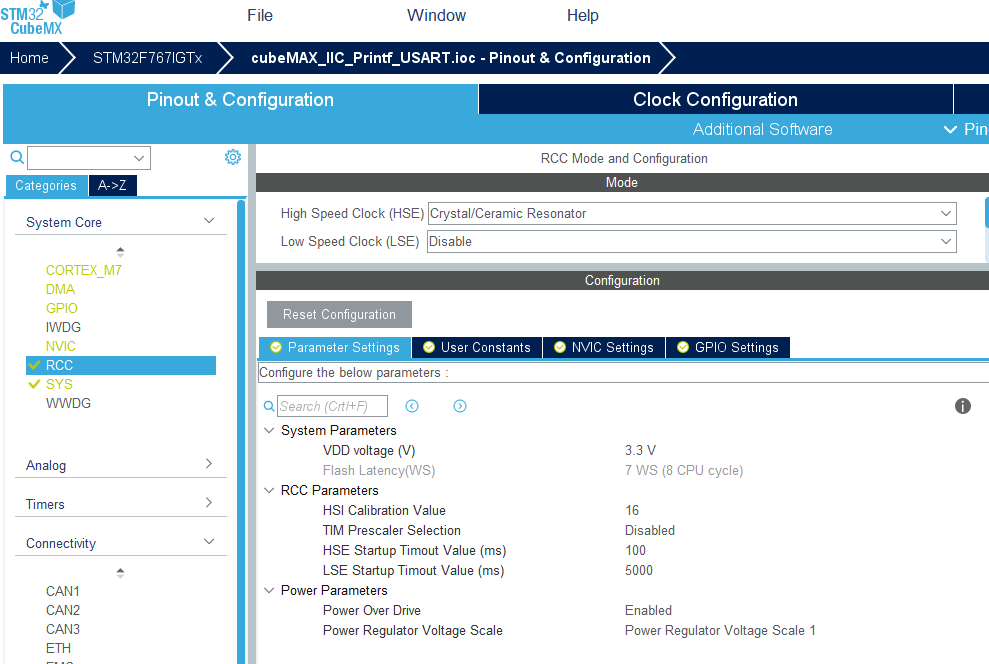Select the Categories tab
The image size is (989, 664).
pos(46,185)
